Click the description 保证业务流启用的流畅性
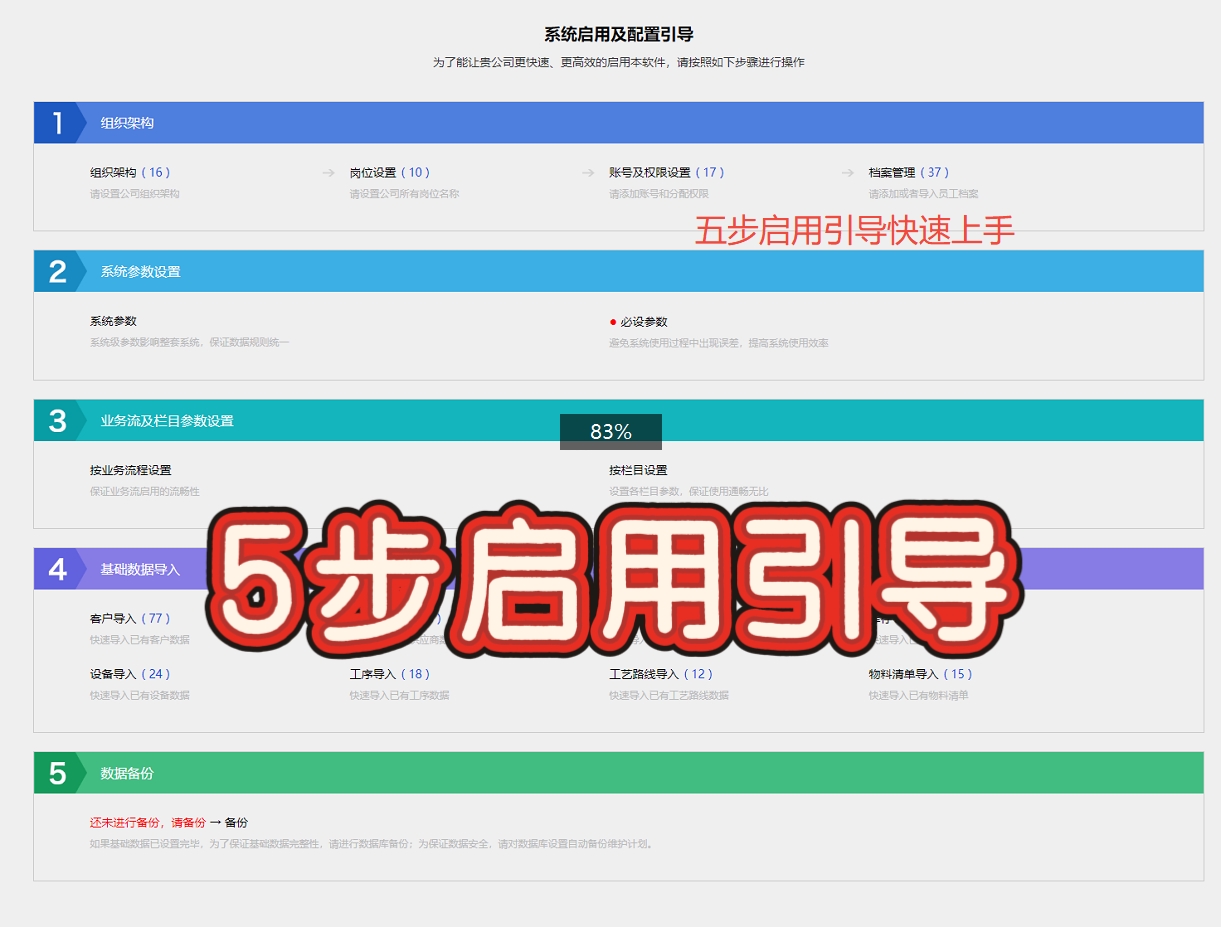1221x928 pixels. click(145, 491)
